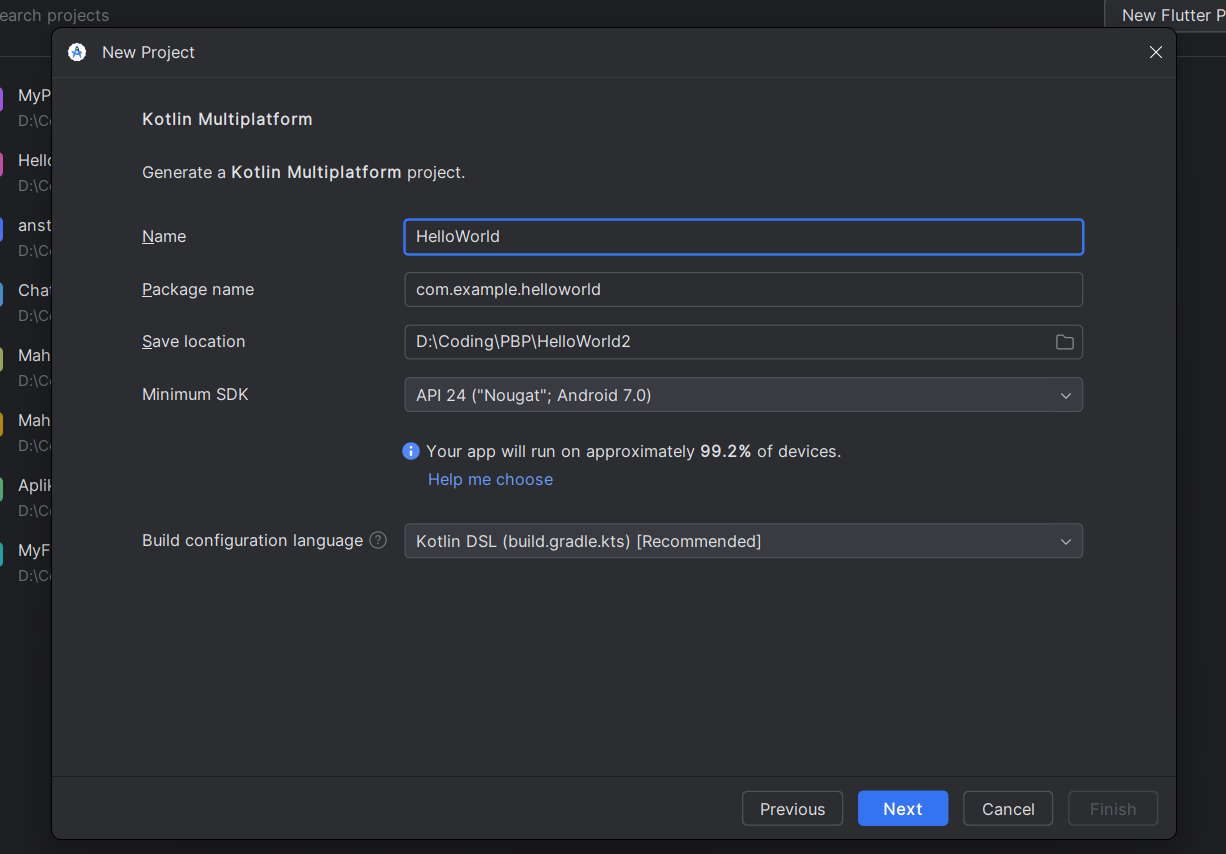Open the Minimum SDK dropdown
The image size is (1226, 854).
742,395
